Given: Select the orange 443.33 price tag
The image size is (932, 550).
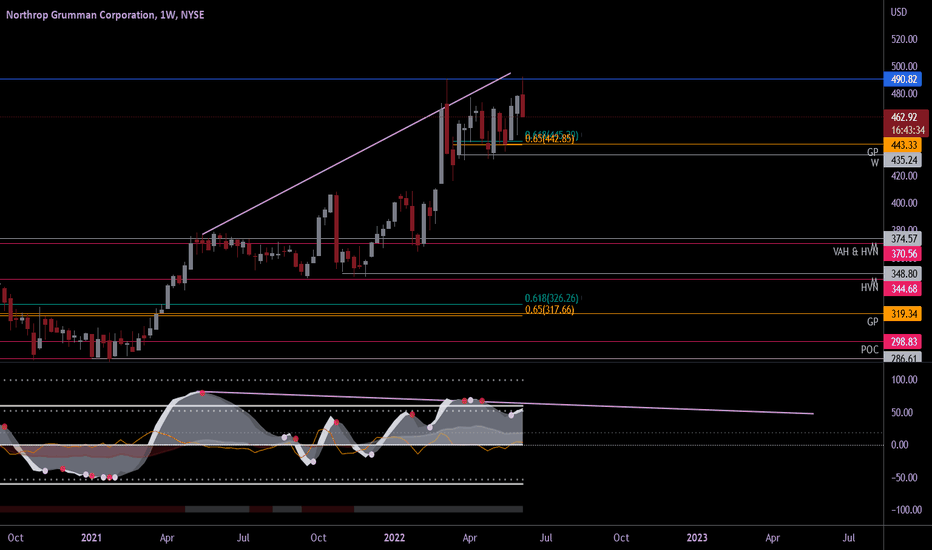Looking at the screenshot, I should pos(903,145).
